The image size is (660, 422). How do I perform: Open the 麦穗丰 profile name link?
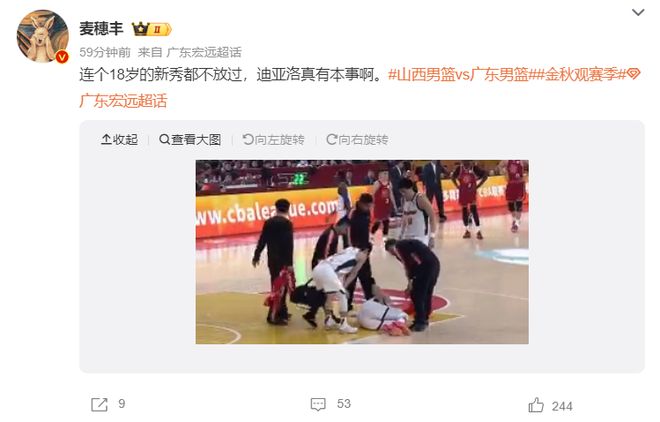coord(101,29)
